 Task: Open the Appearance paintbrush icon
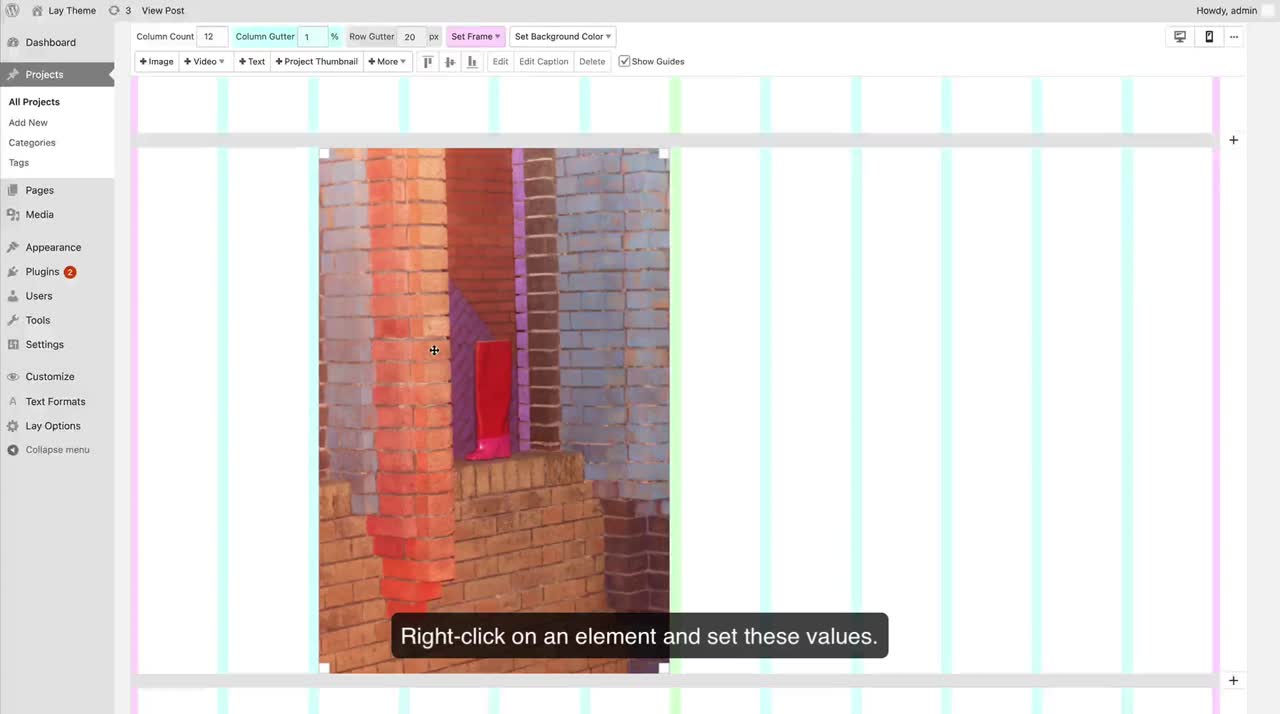pos(13,247)
